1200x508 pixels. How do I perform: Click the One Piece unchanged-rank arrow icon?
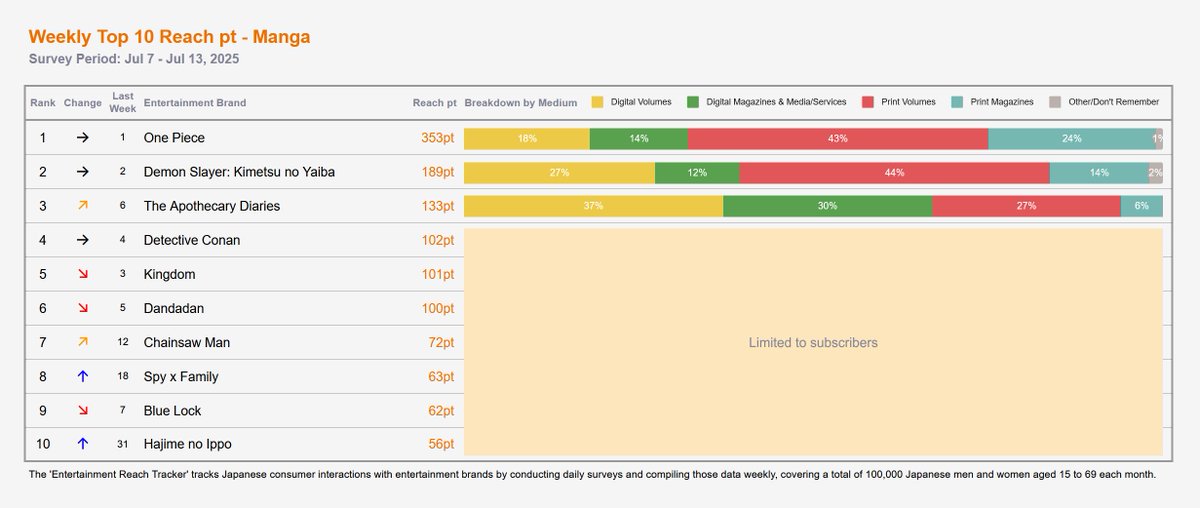(x=83, y=138)
